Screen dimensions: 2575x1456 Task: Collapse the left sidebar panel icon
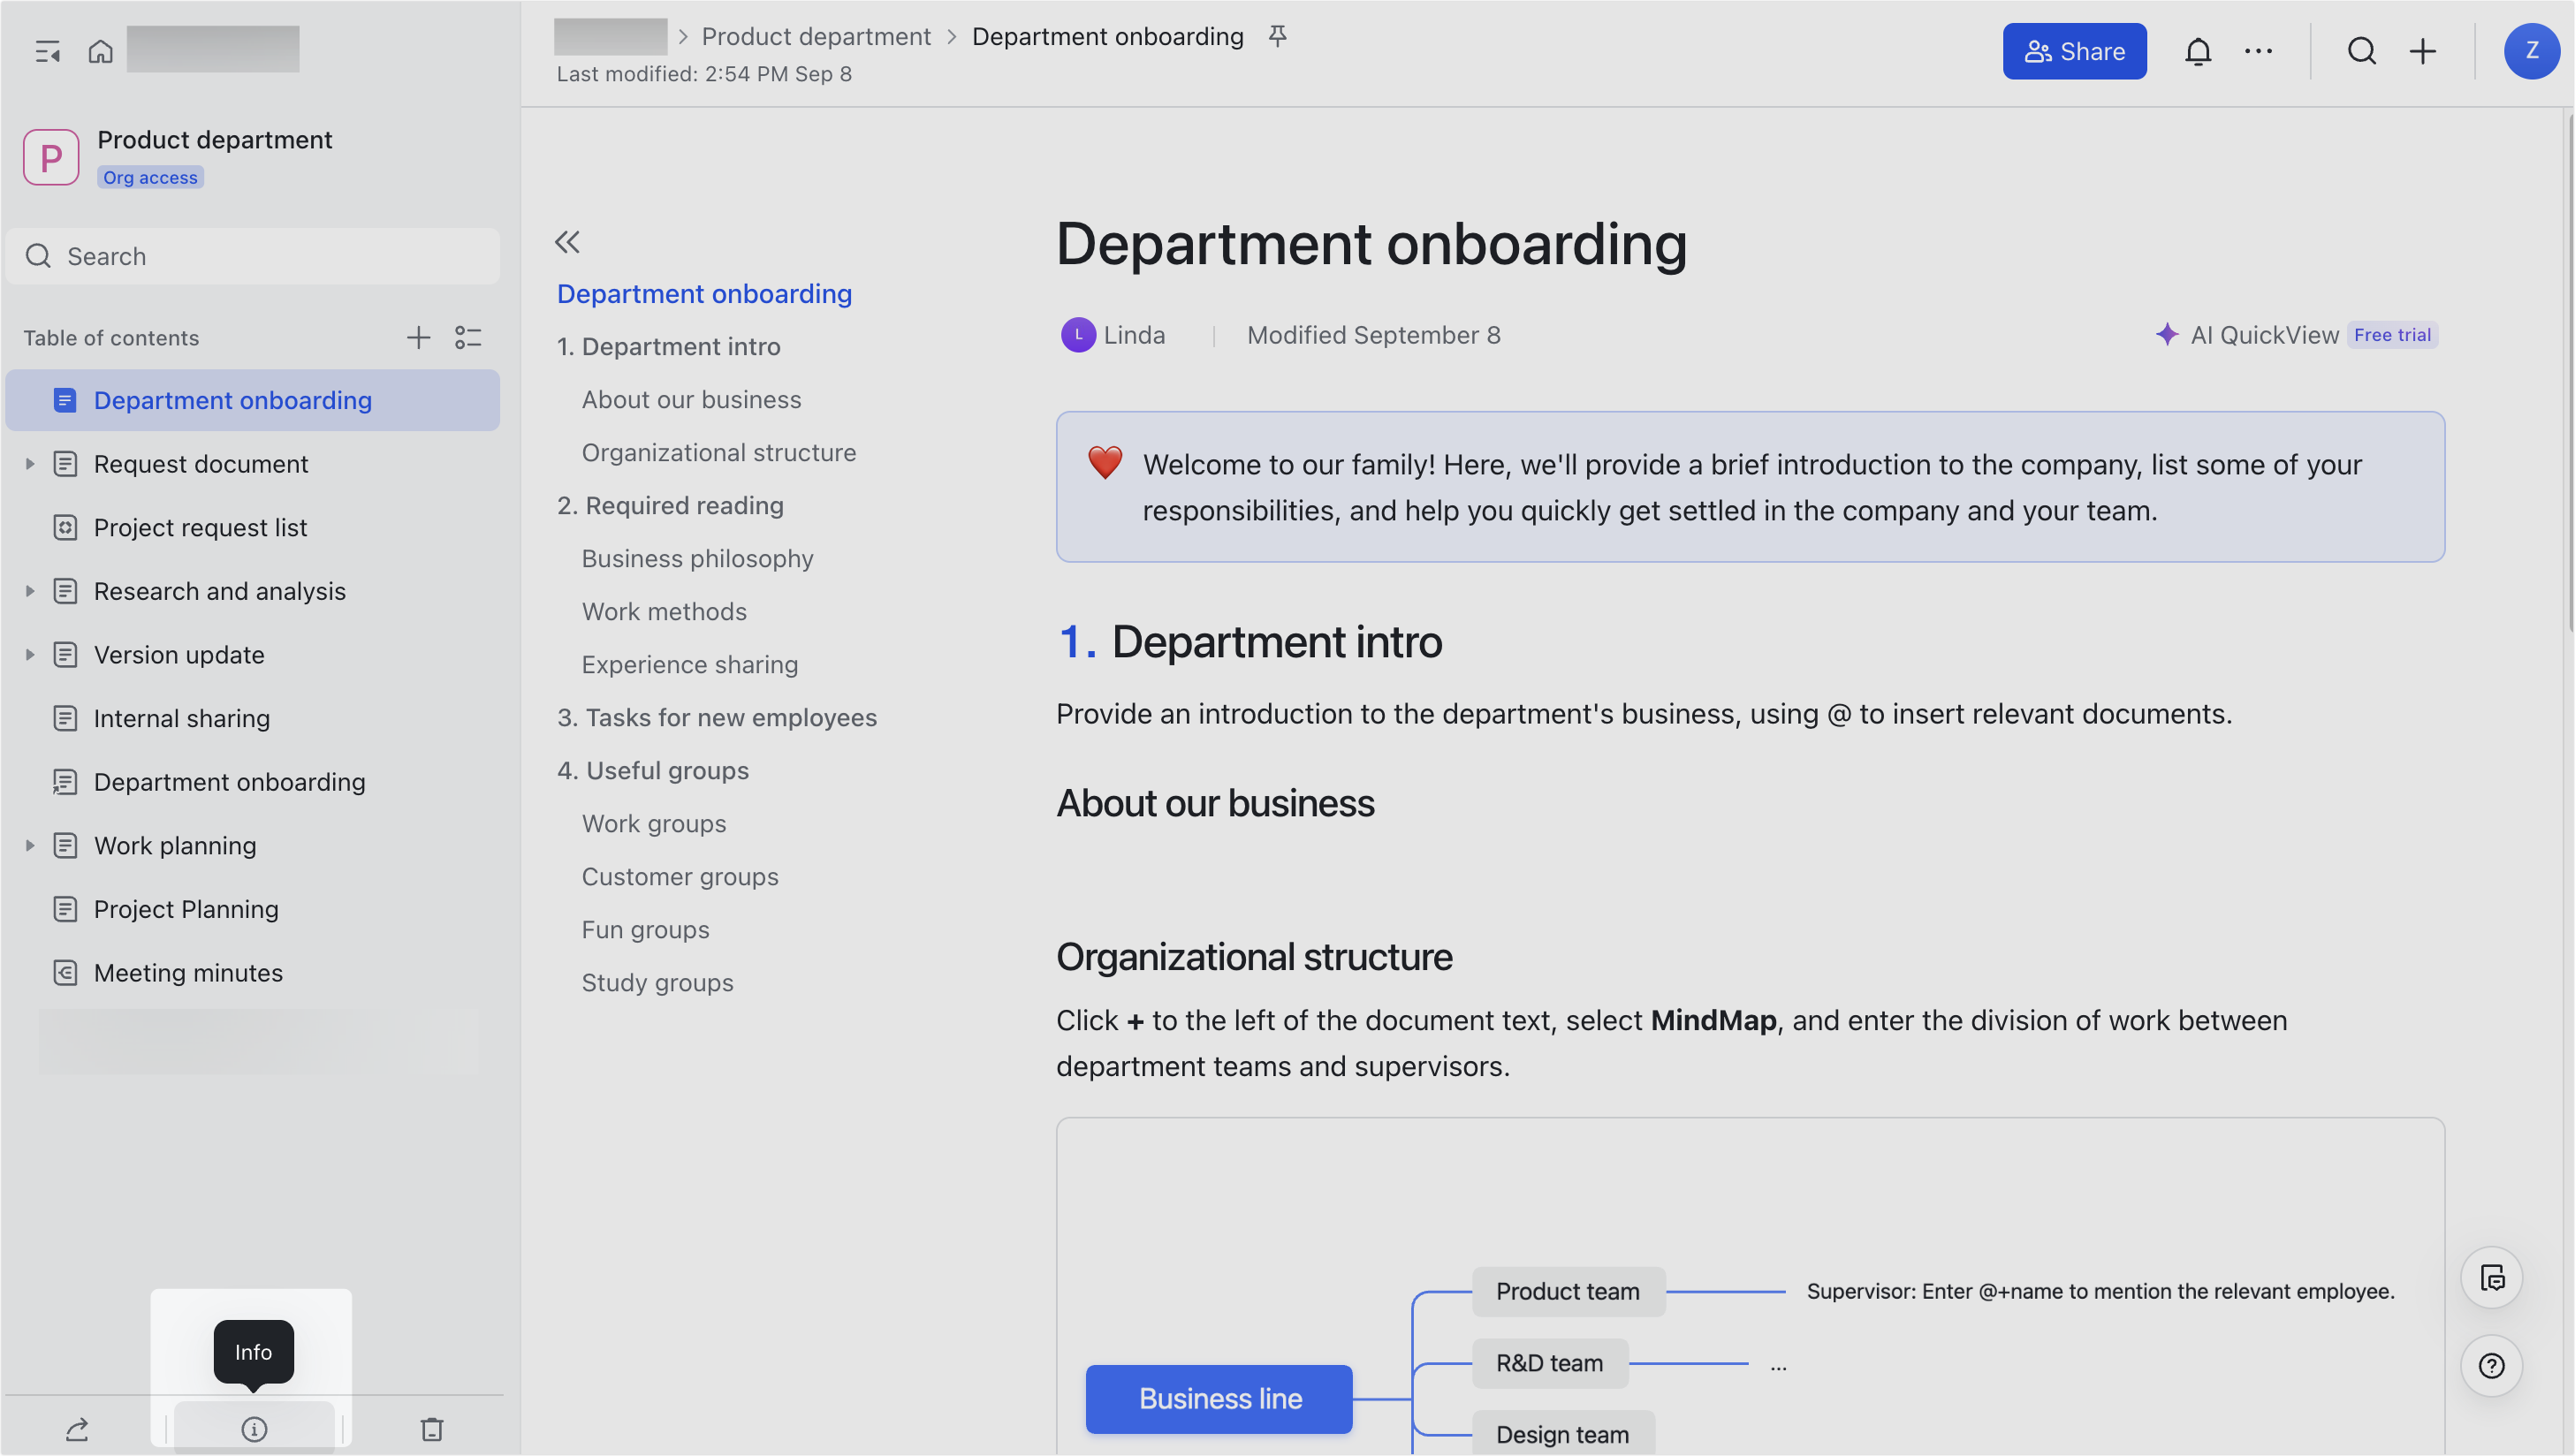47,51
